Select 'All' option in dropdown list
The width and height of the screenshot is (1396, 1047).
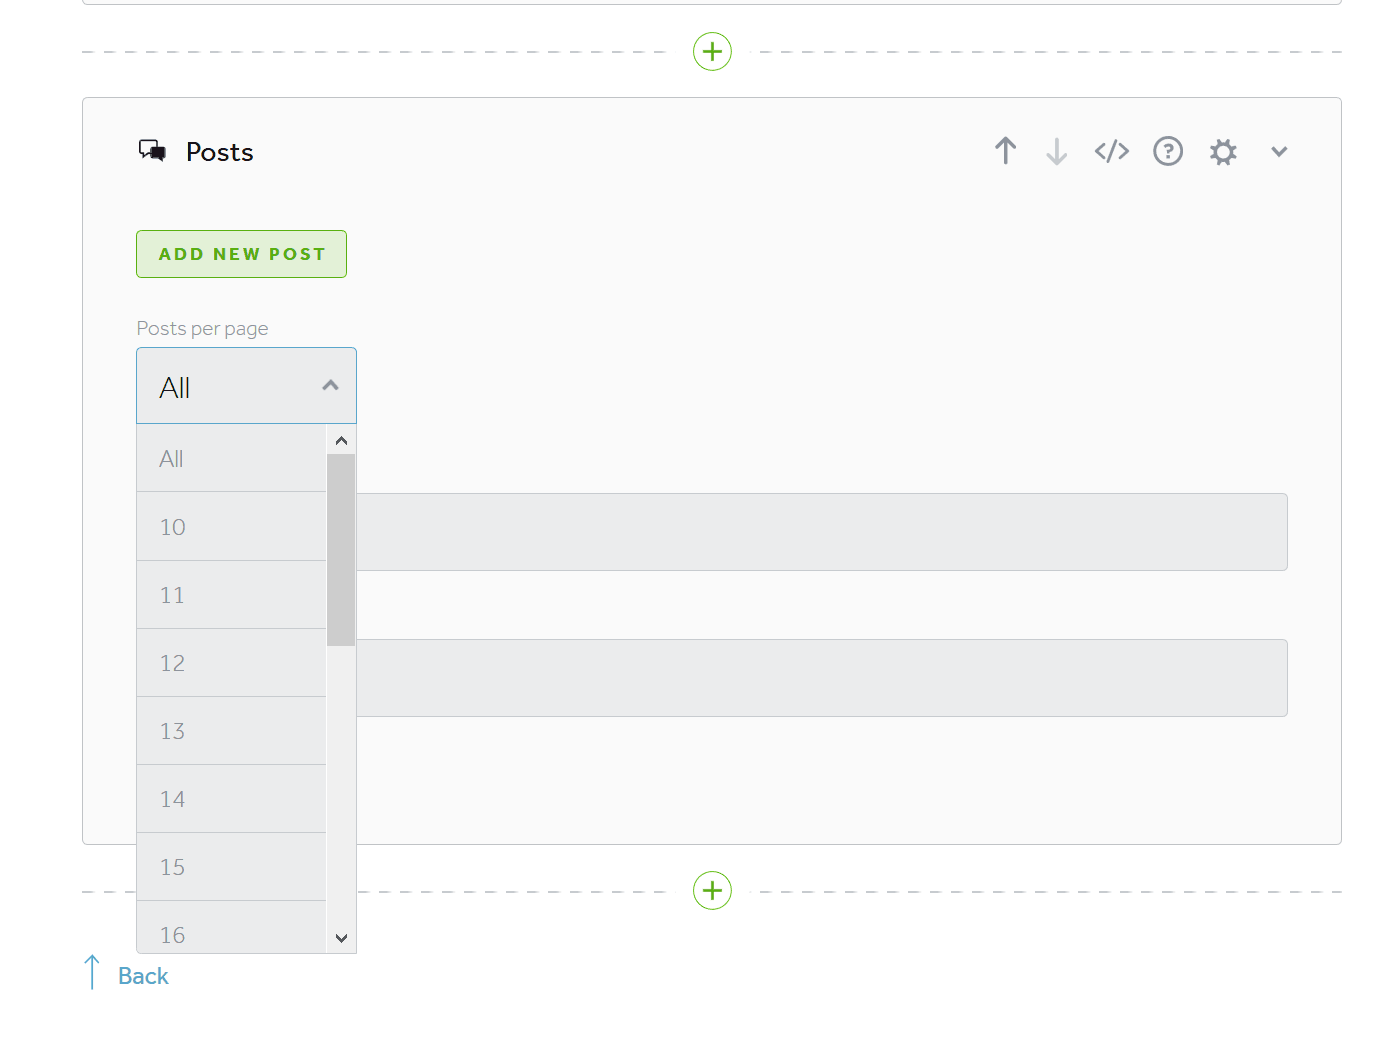pyautogui.click(x=231, y=459)
